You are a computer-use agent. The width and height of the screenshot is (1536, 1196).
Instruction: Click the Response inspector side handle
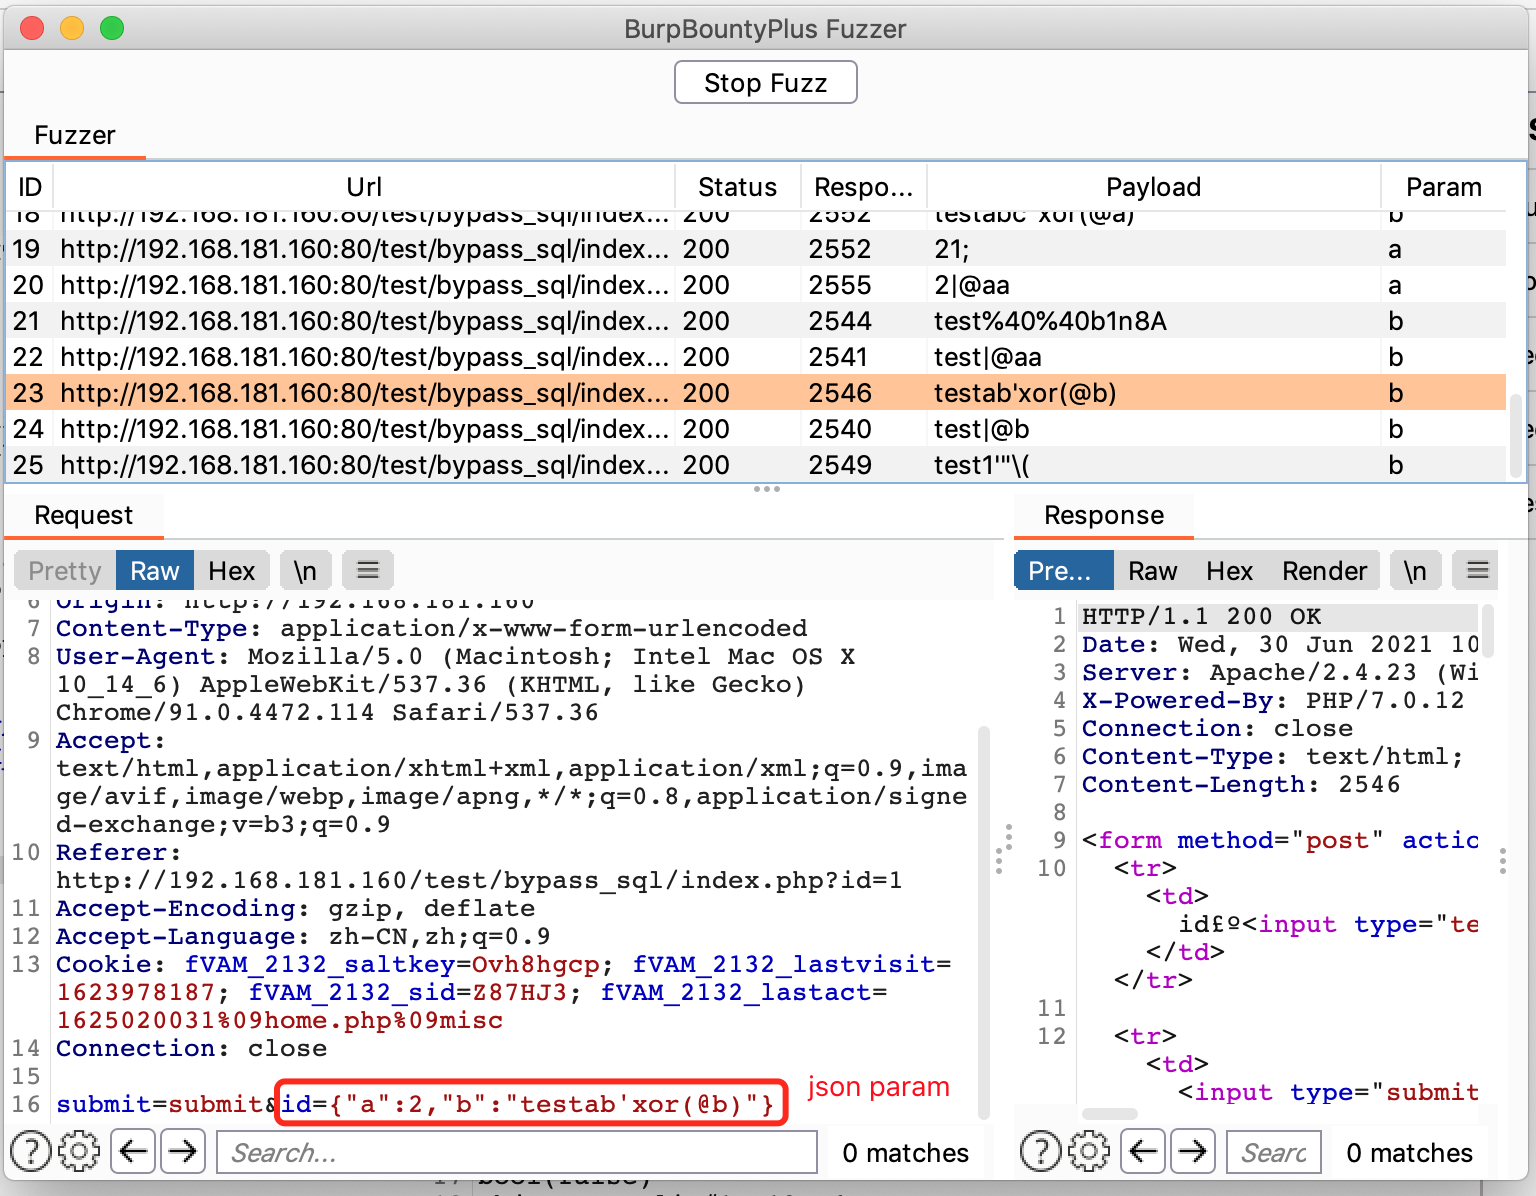[x=1503, y=861]
